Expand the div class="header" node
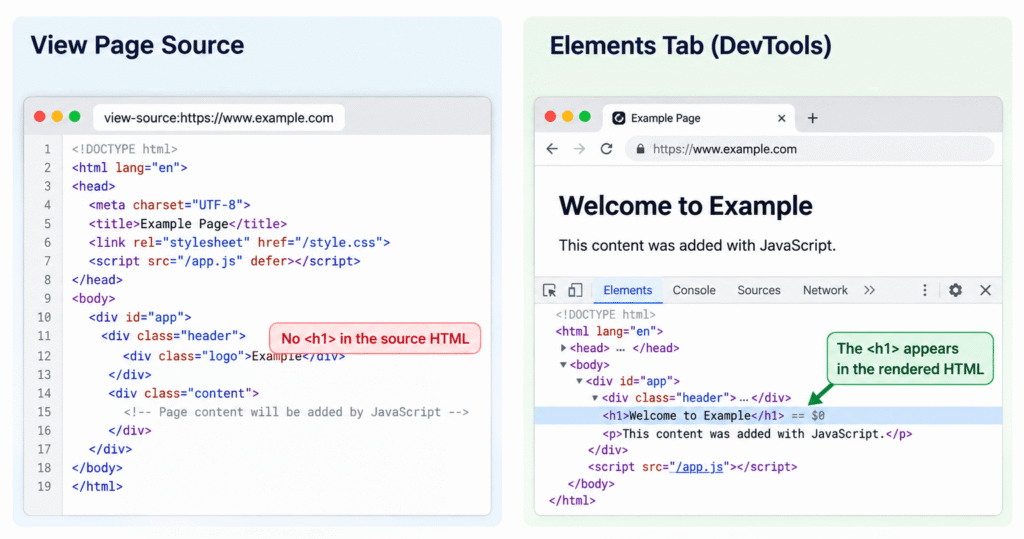This screenshot has height=539, width=1024. pos(595,397)
